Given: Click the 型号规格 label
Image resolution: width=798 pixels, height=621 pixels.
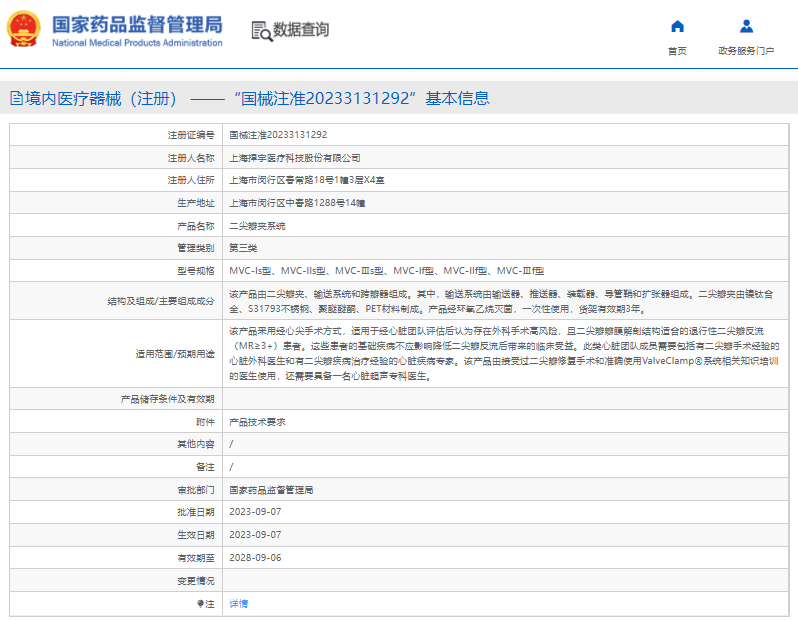Looking at the screenshot, I should point(195,271).
